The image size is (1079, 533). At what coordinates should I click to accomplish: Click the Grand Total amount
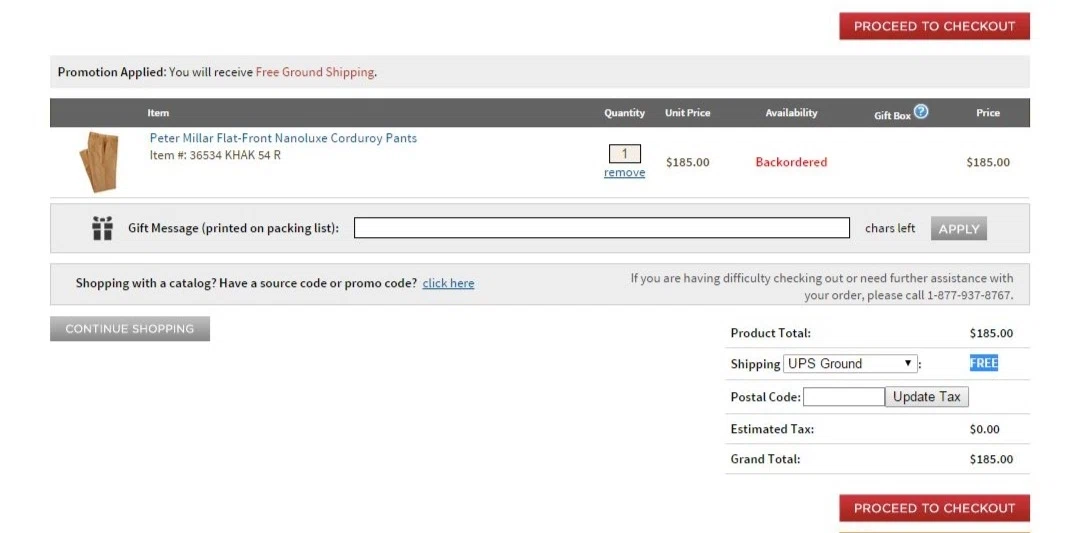(x=992, y=459)
